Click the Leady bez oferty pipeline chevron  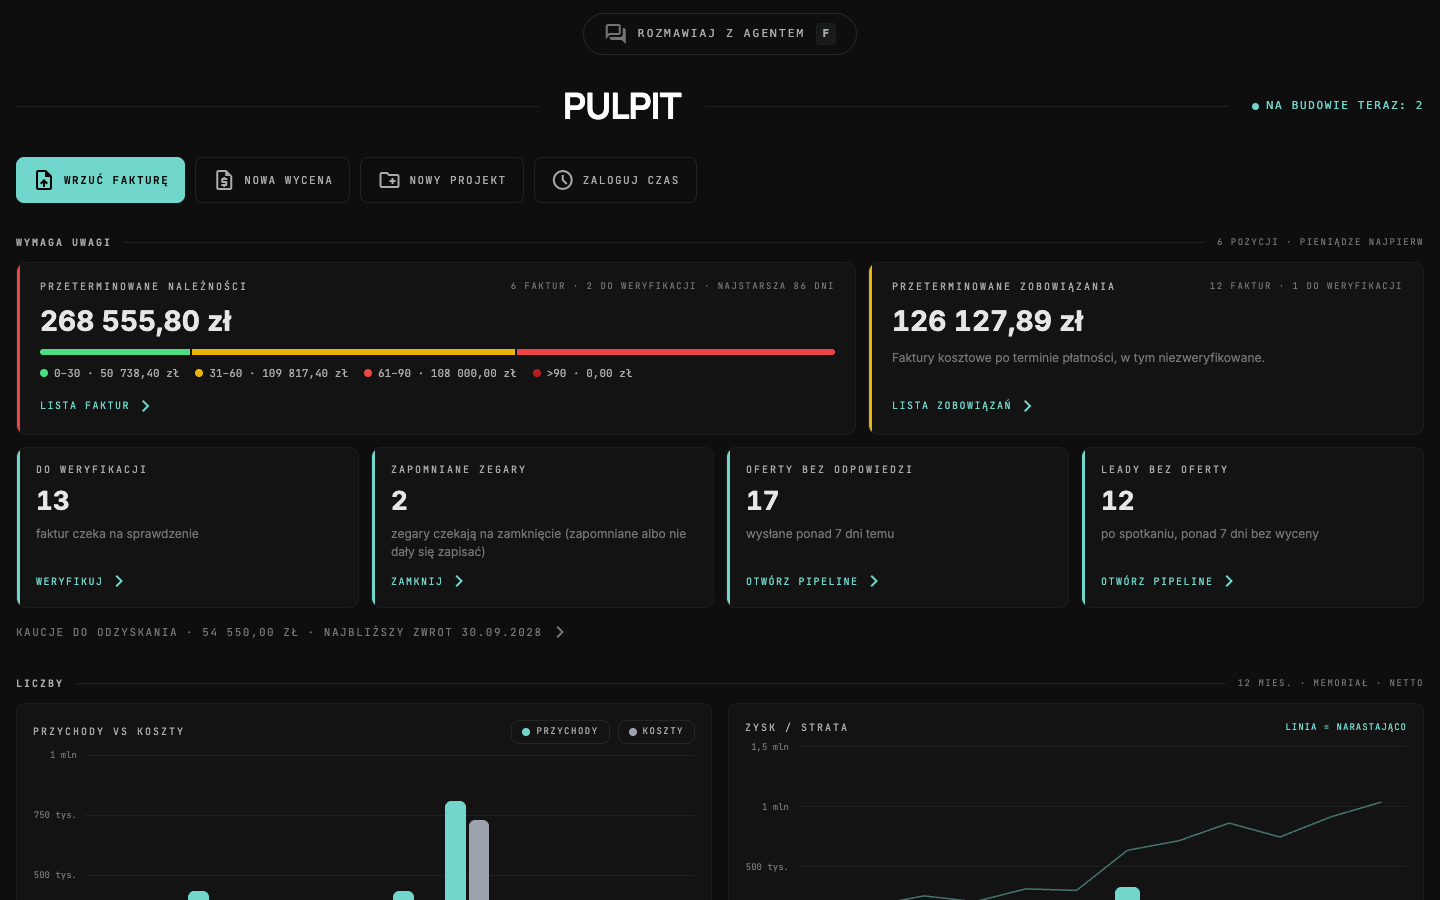point(1229,581)
